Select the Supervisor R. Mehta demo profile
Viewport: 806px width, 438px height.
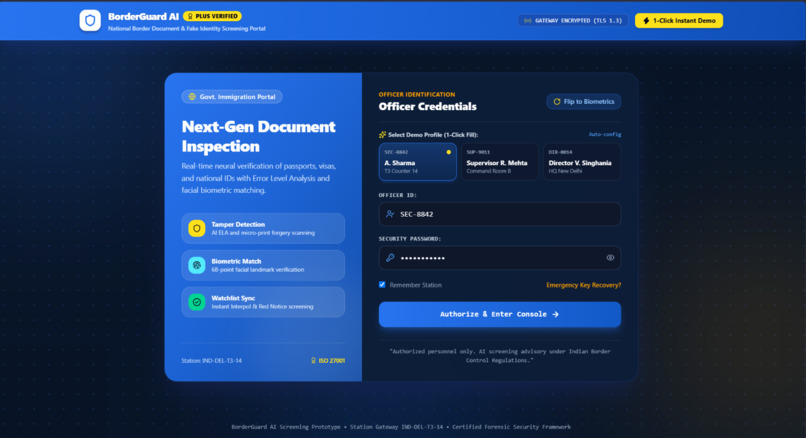pyautogui.click(x=500, y=161)
